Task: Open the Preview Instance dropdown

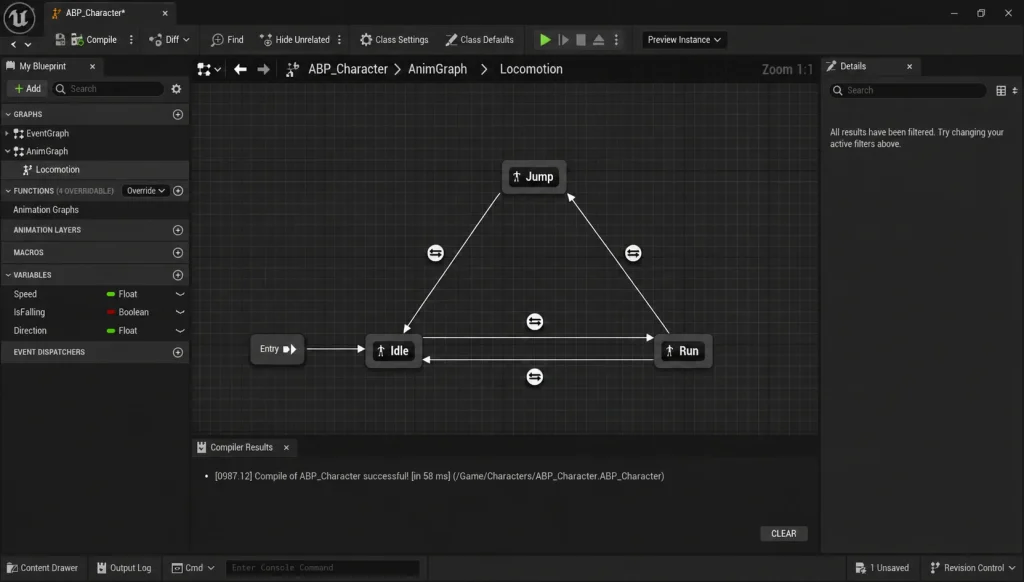Action: (684, 40)
